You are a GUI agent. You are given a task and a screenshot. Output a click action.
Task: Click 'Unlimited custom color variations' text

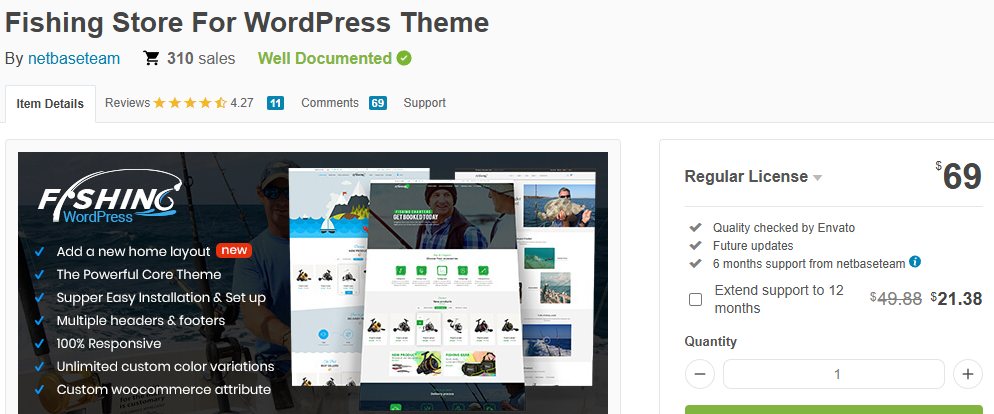pos(165,366)
